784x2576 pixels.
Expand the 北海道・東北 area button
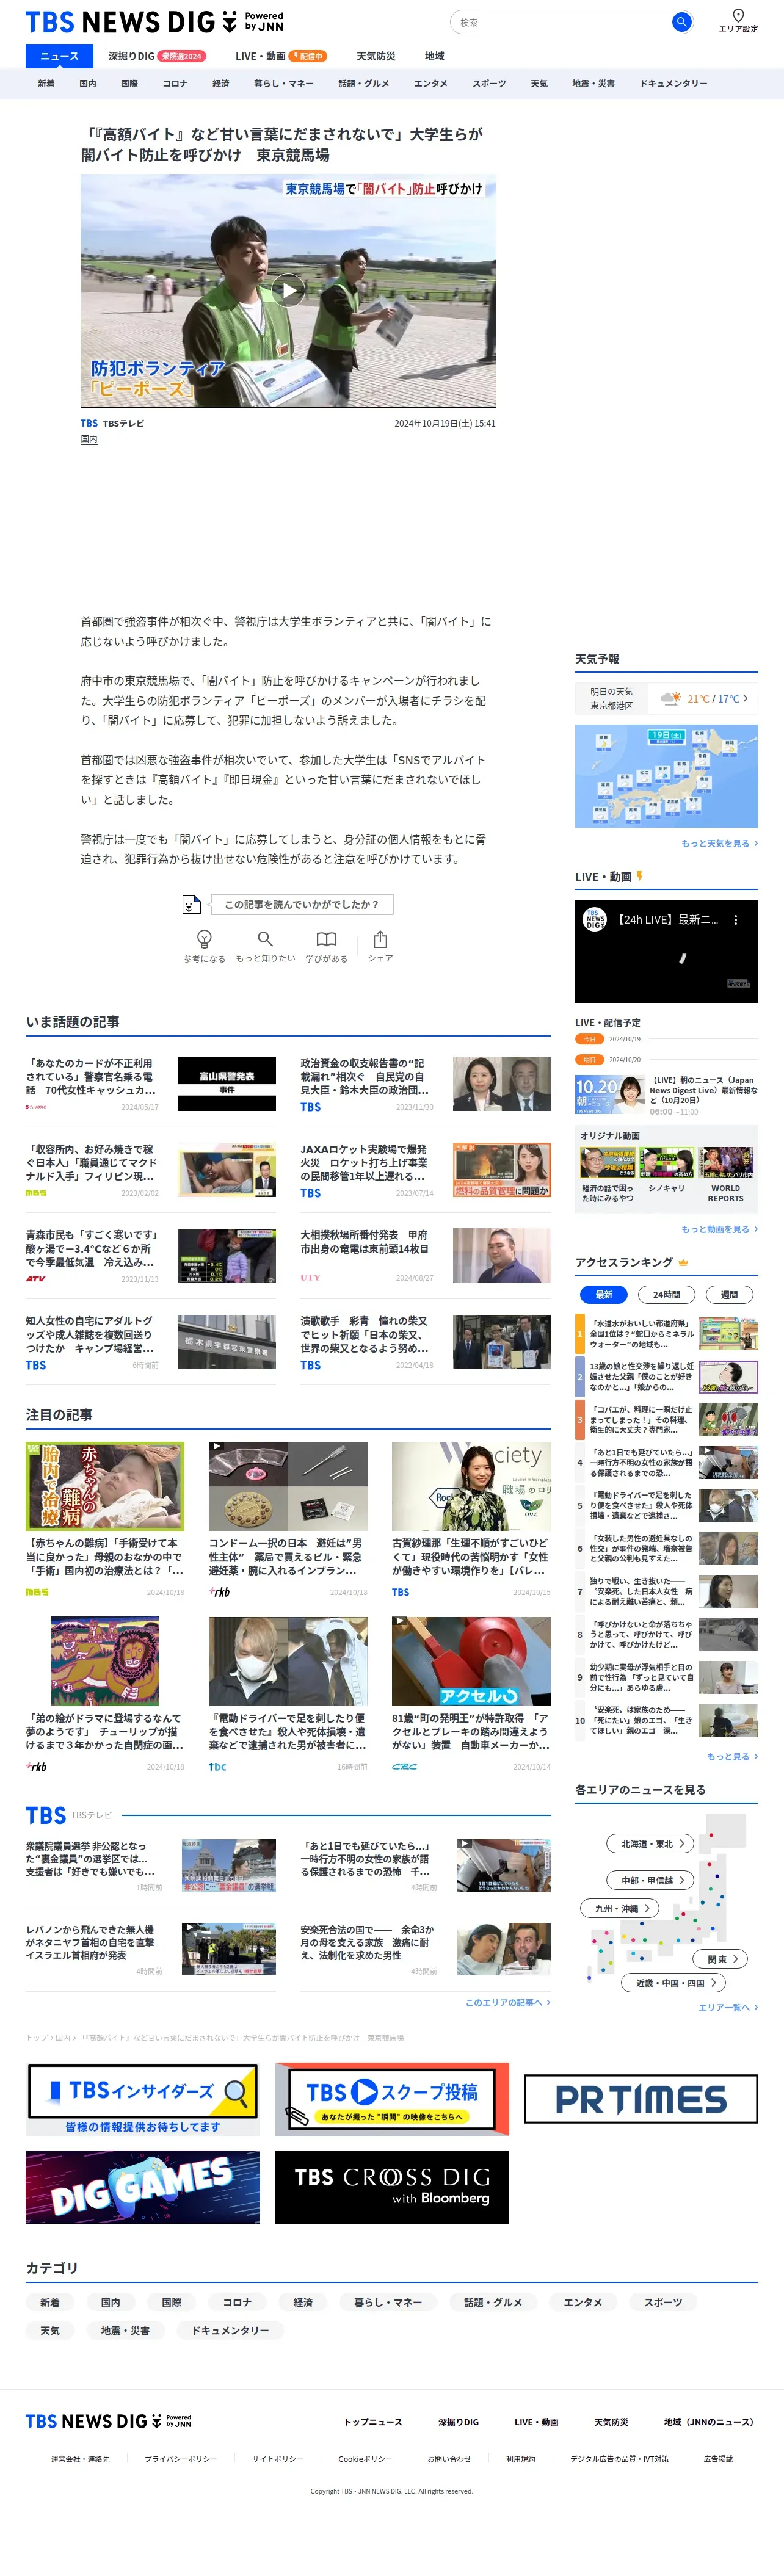[650, 1844]
